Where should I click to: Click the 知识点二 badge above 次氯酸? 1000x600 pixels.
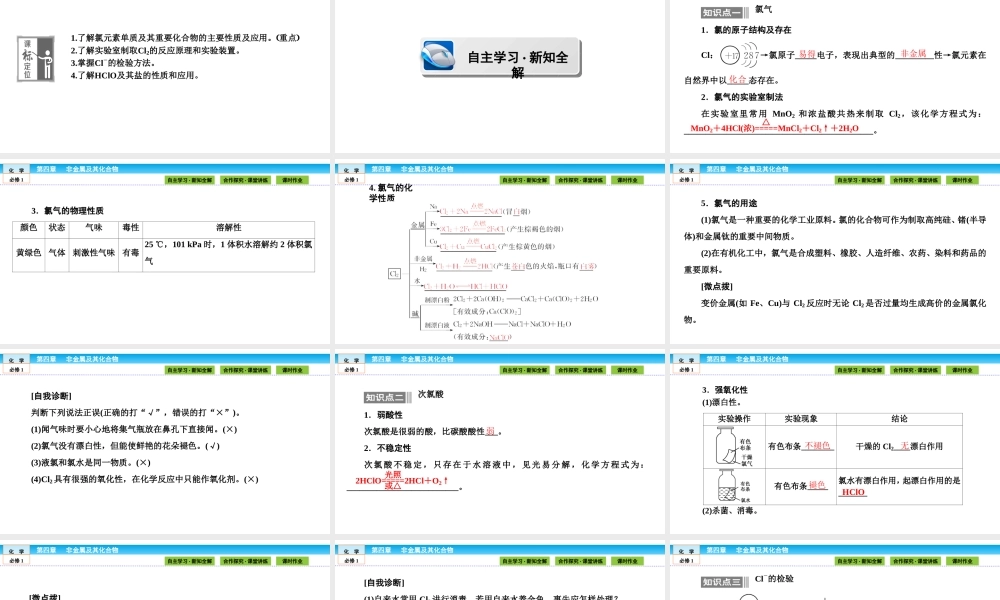pos(385,395)
